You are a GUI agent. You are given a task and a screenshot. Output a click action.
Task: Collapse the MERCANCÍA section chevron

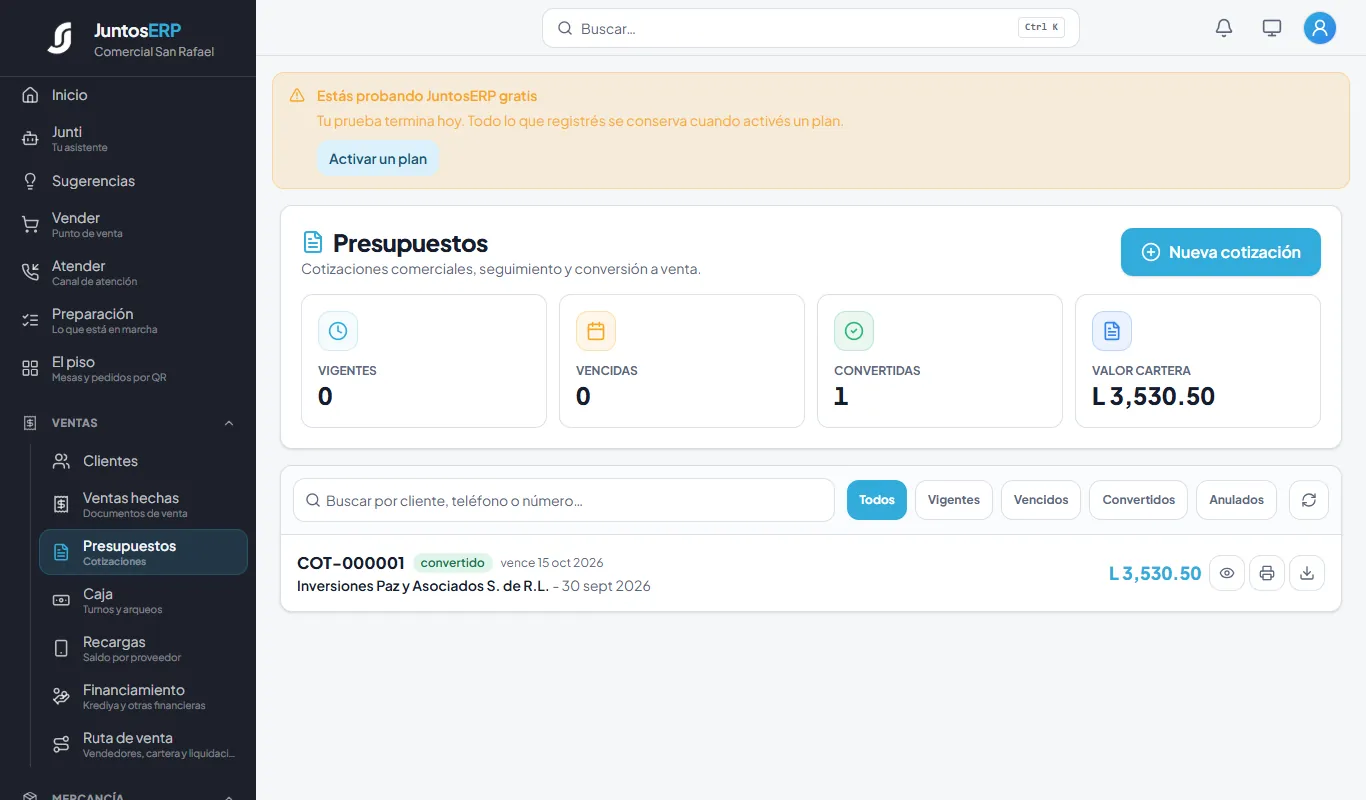[229, 797]
